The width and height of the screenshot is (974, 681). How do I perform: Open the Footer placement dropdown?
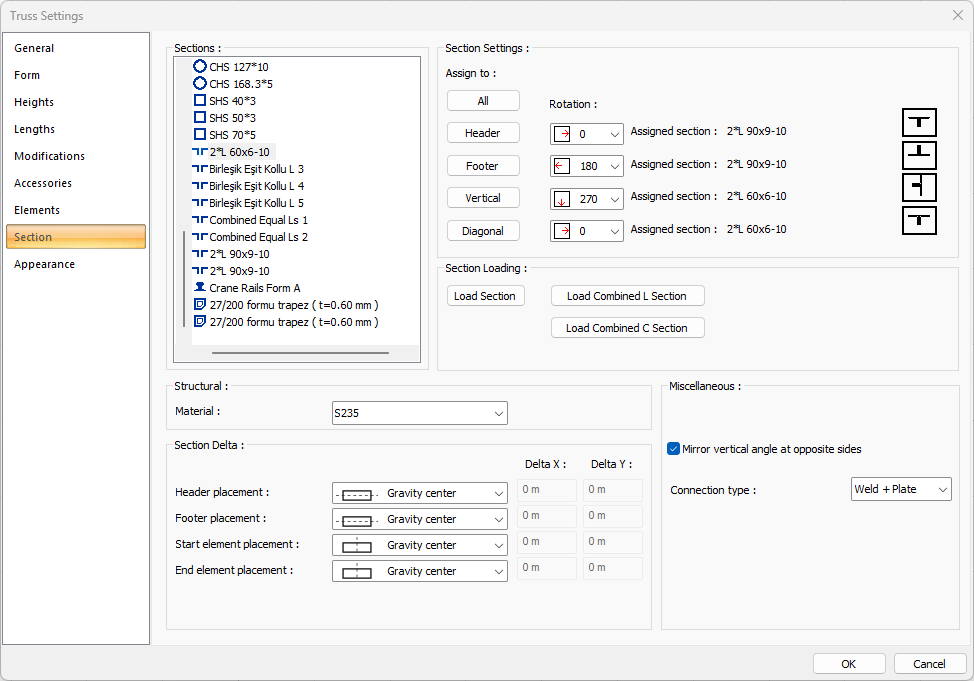point(419,519)
